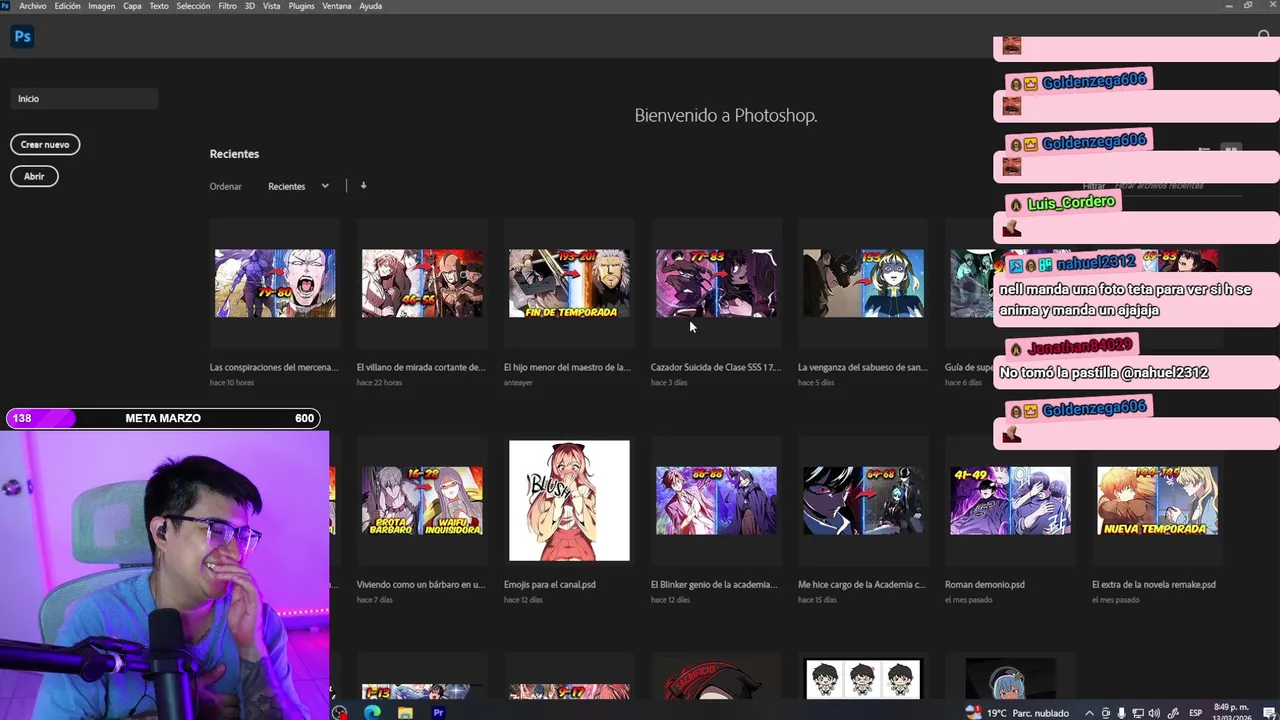Viewport: 1280px width, 720px height.
Task: Open Me hice cargo de la Academia thumbnail
Action: (863, 501)
